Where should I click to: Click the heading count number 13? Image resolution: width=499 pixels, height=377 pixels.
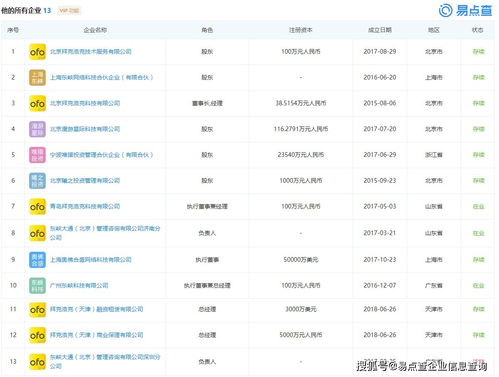pos(47,10)
